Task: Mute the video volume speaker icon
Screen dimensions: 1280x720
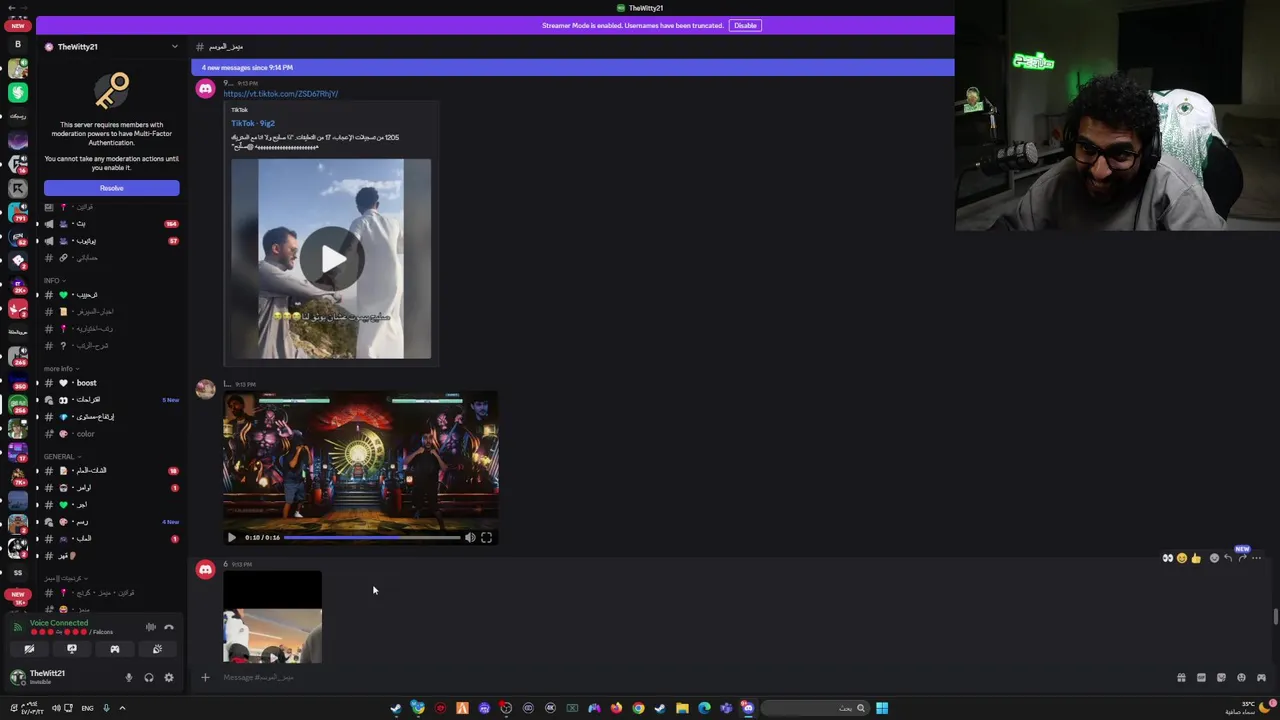Action: (470, 537)
